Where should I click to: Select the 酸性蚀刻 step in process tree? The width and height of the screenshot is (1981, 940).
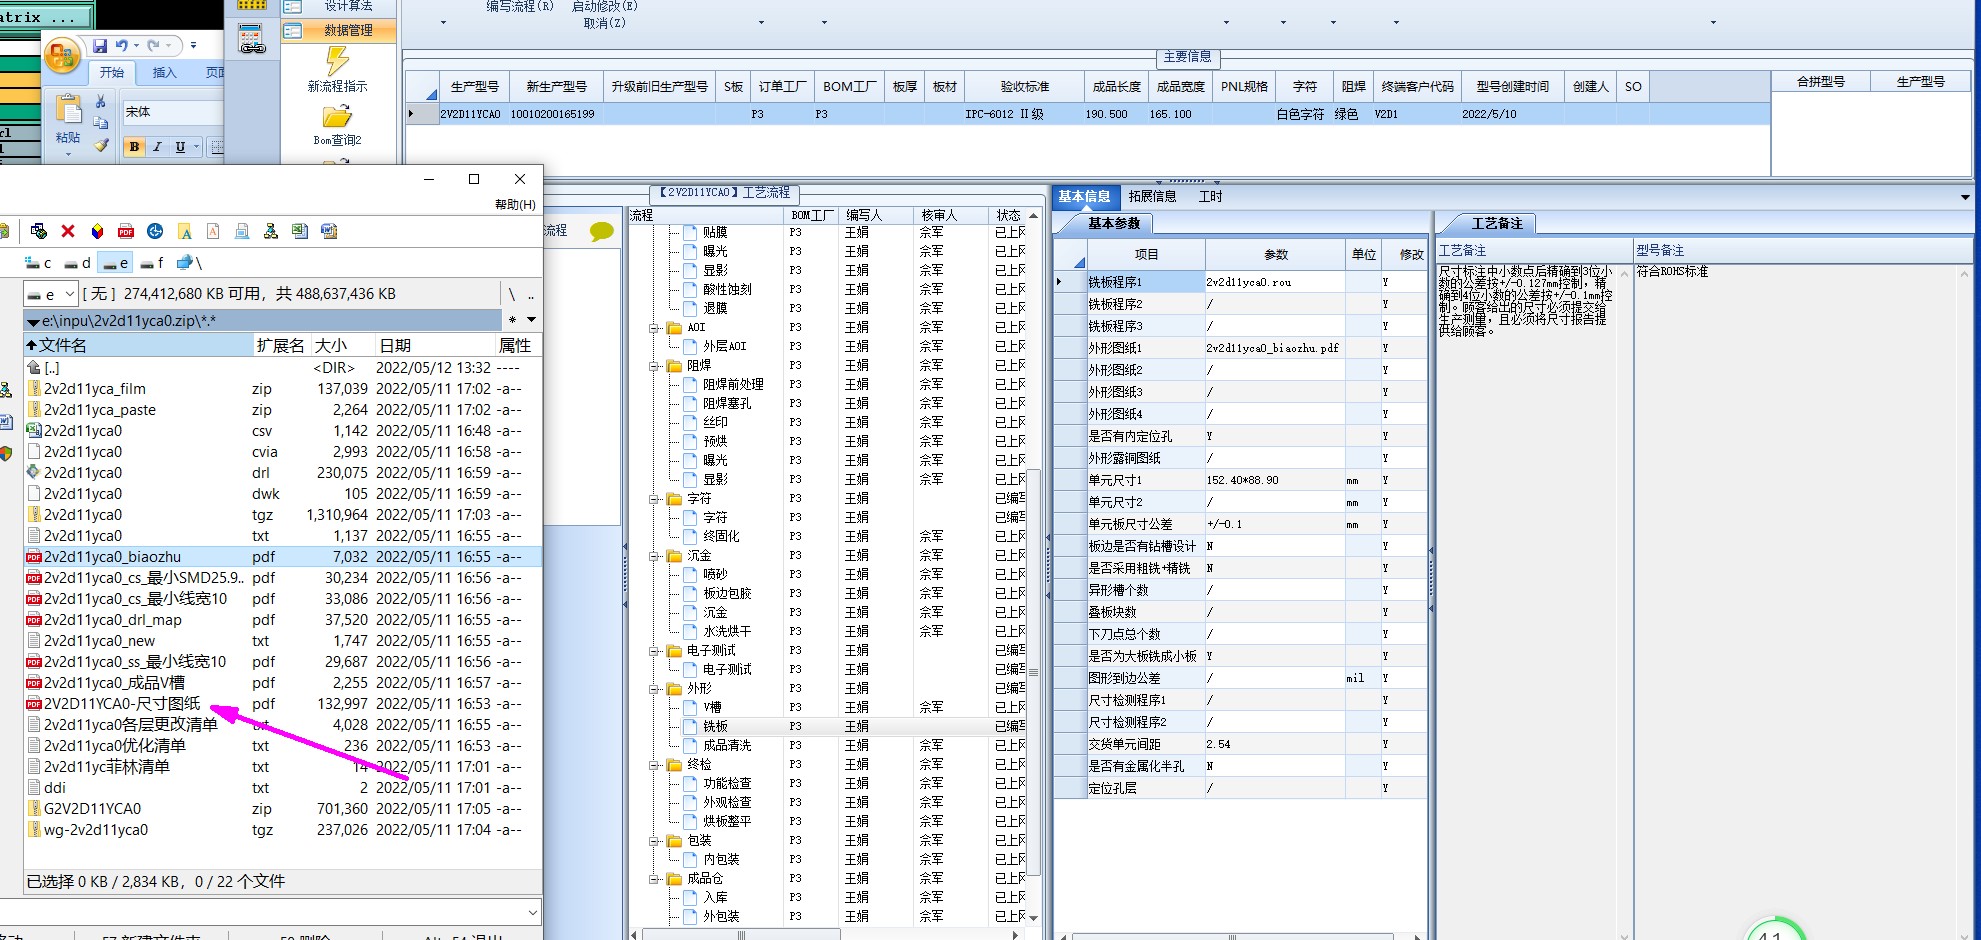click(x=727, y=289)
